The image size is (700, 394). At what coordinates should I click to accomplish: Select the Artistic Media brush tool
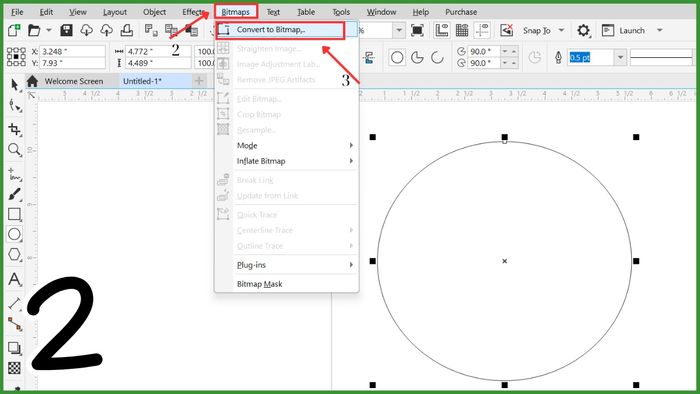click(x=14, y=195)
